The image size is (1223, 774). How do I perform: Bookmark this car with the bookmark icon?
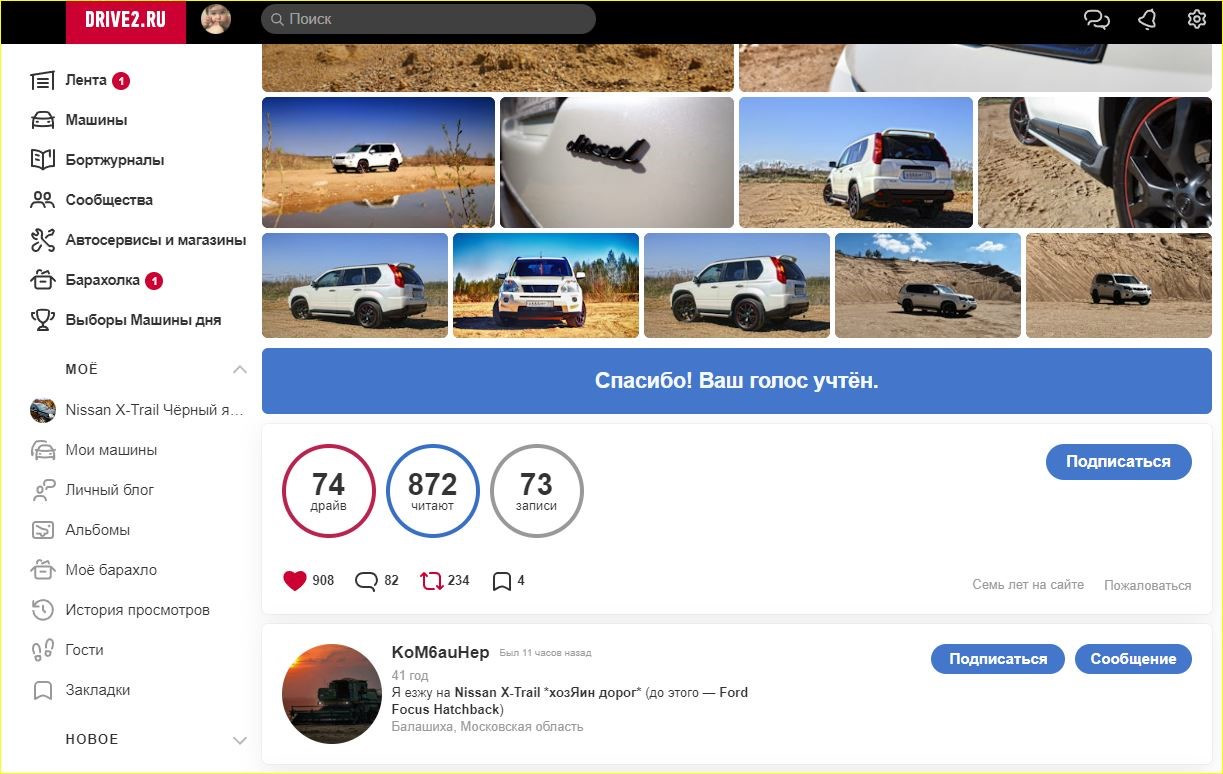coord(502,581)
